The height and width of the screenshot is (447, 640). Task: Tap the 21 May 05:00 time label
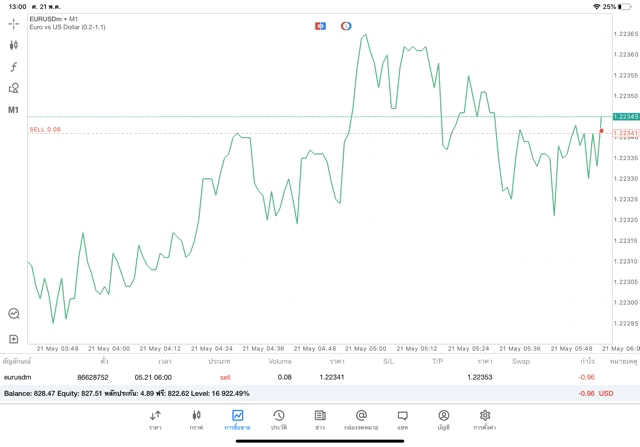(365, 349)
